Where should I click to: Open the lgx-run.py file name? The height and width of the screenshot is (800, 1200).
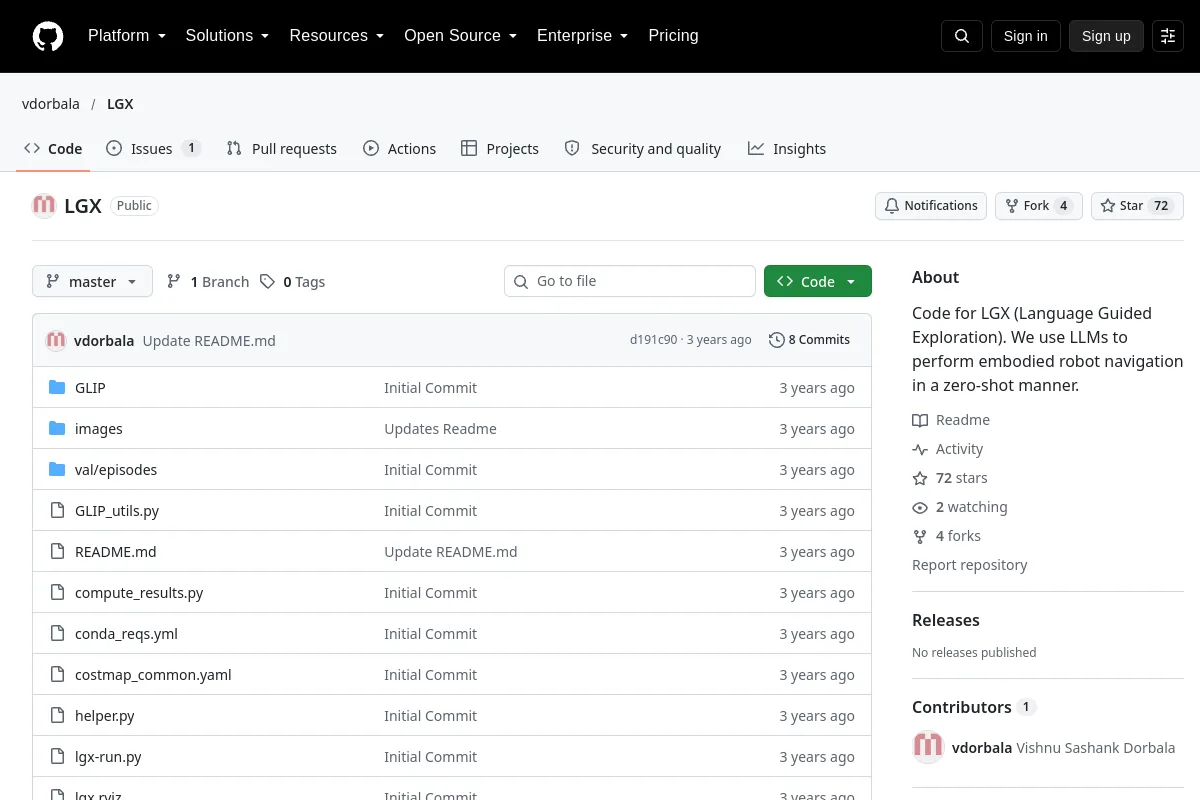pos(108,757)
